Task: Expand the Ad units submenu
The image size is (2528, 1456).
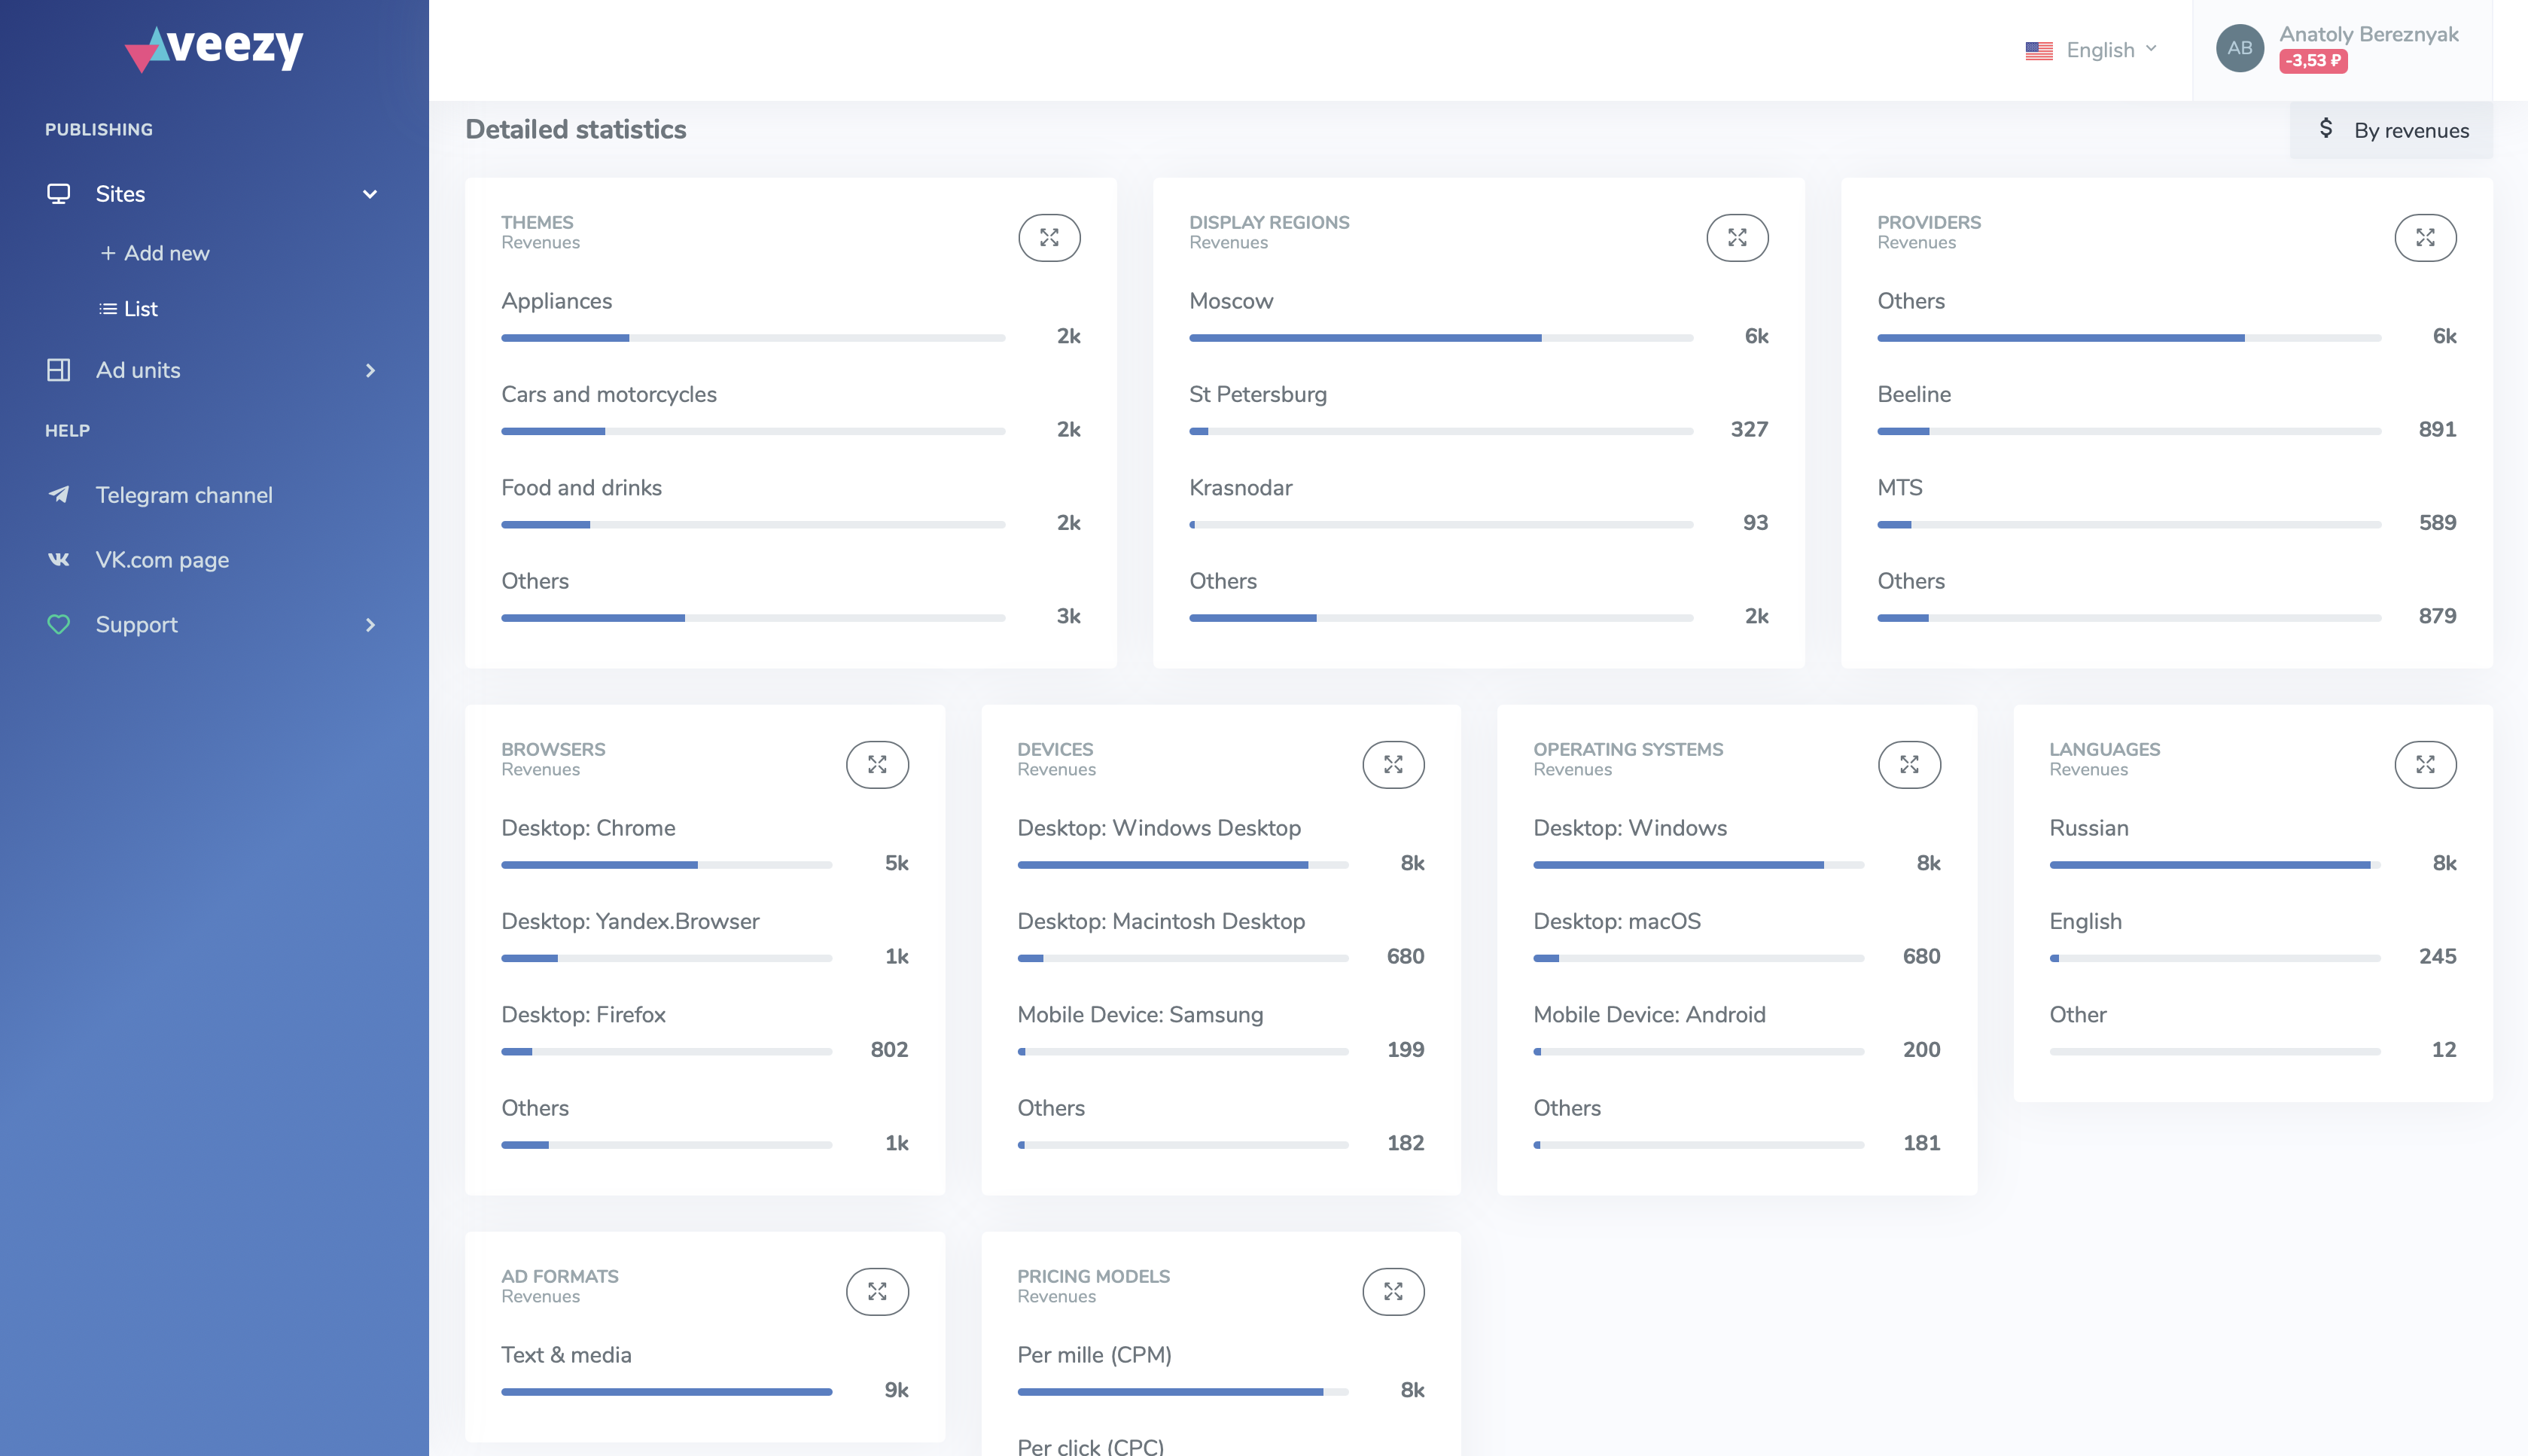Action: [x=370, y=370]
